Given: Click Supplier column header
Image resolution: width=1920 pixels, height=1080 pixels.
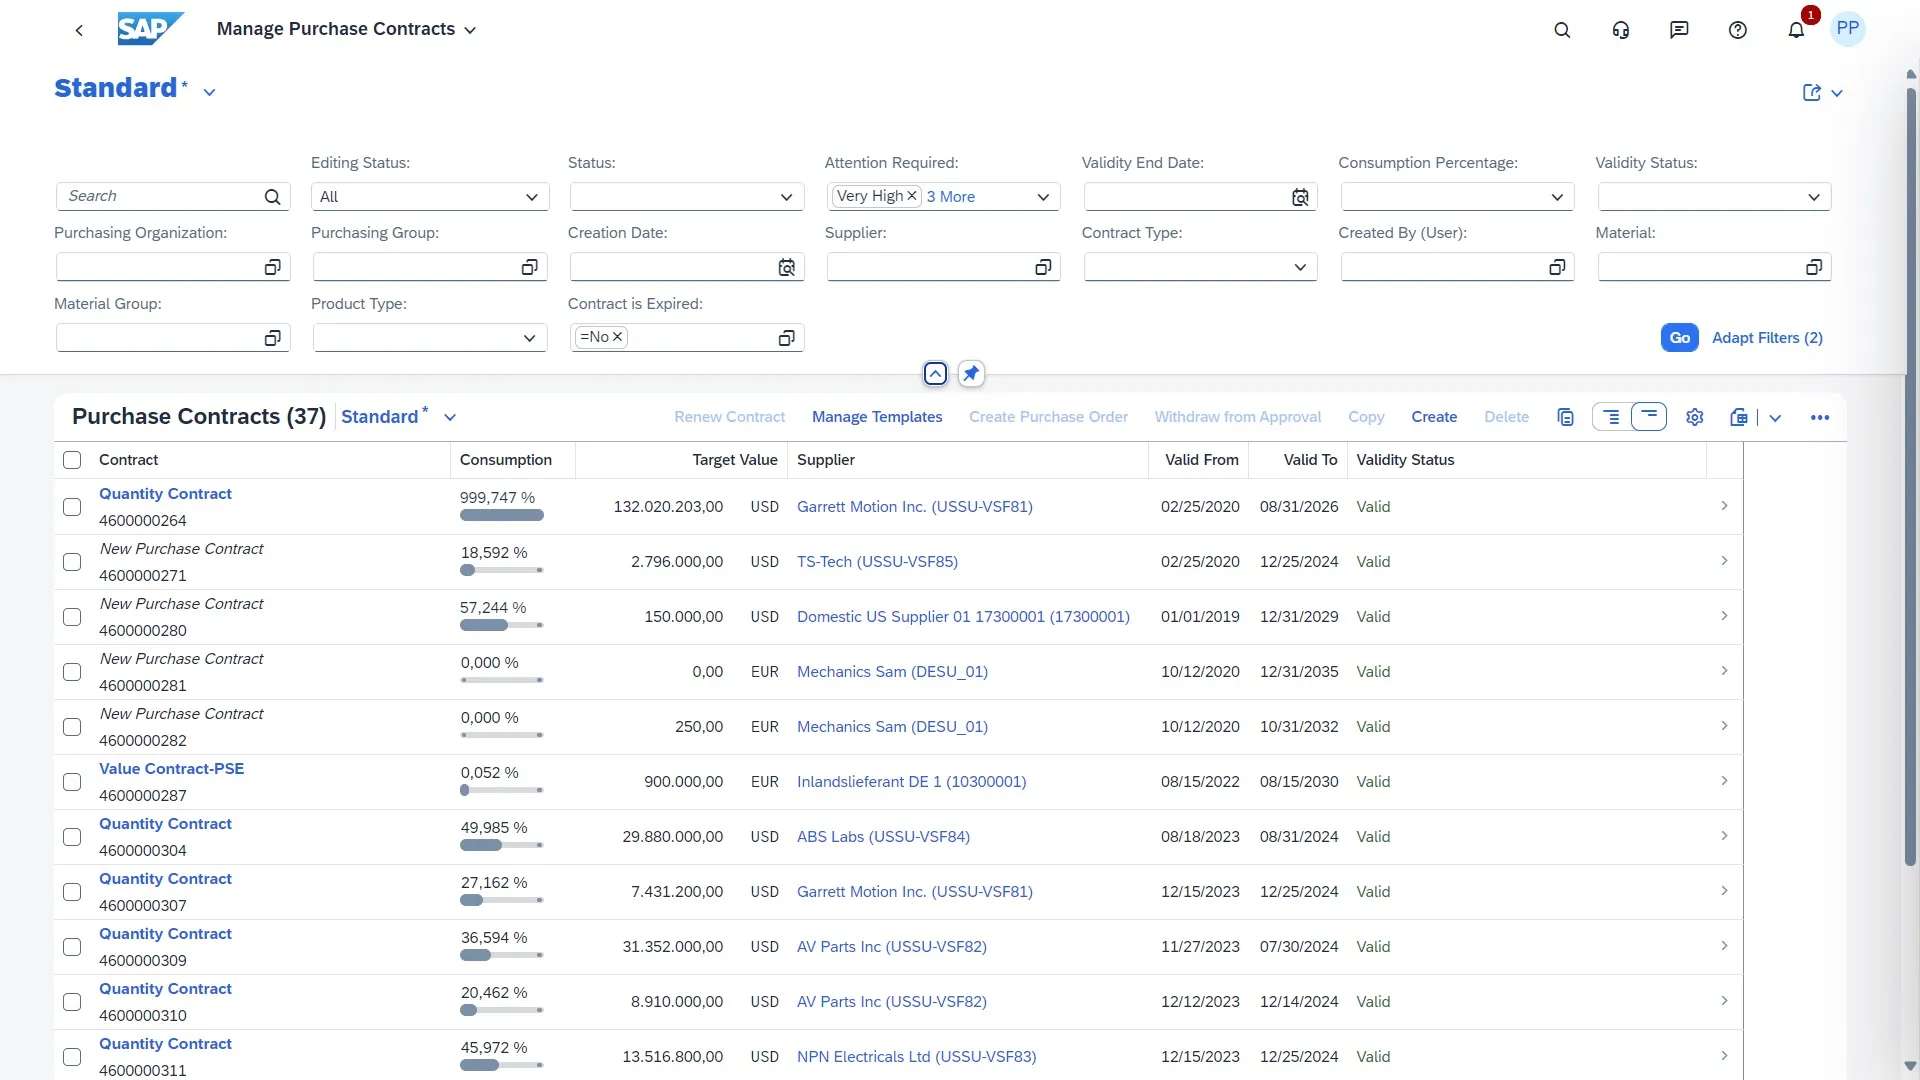Looking at the screenshot, I should point(826,460).
